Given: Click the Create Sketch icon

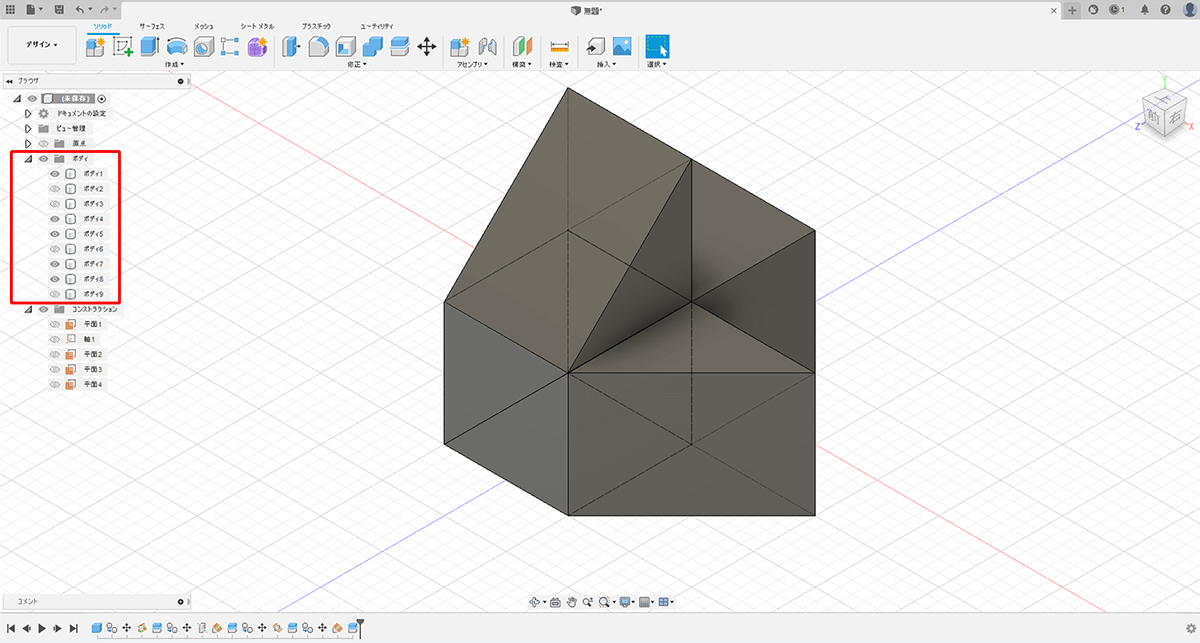Looking at the screenshot, I should [123, 46].
